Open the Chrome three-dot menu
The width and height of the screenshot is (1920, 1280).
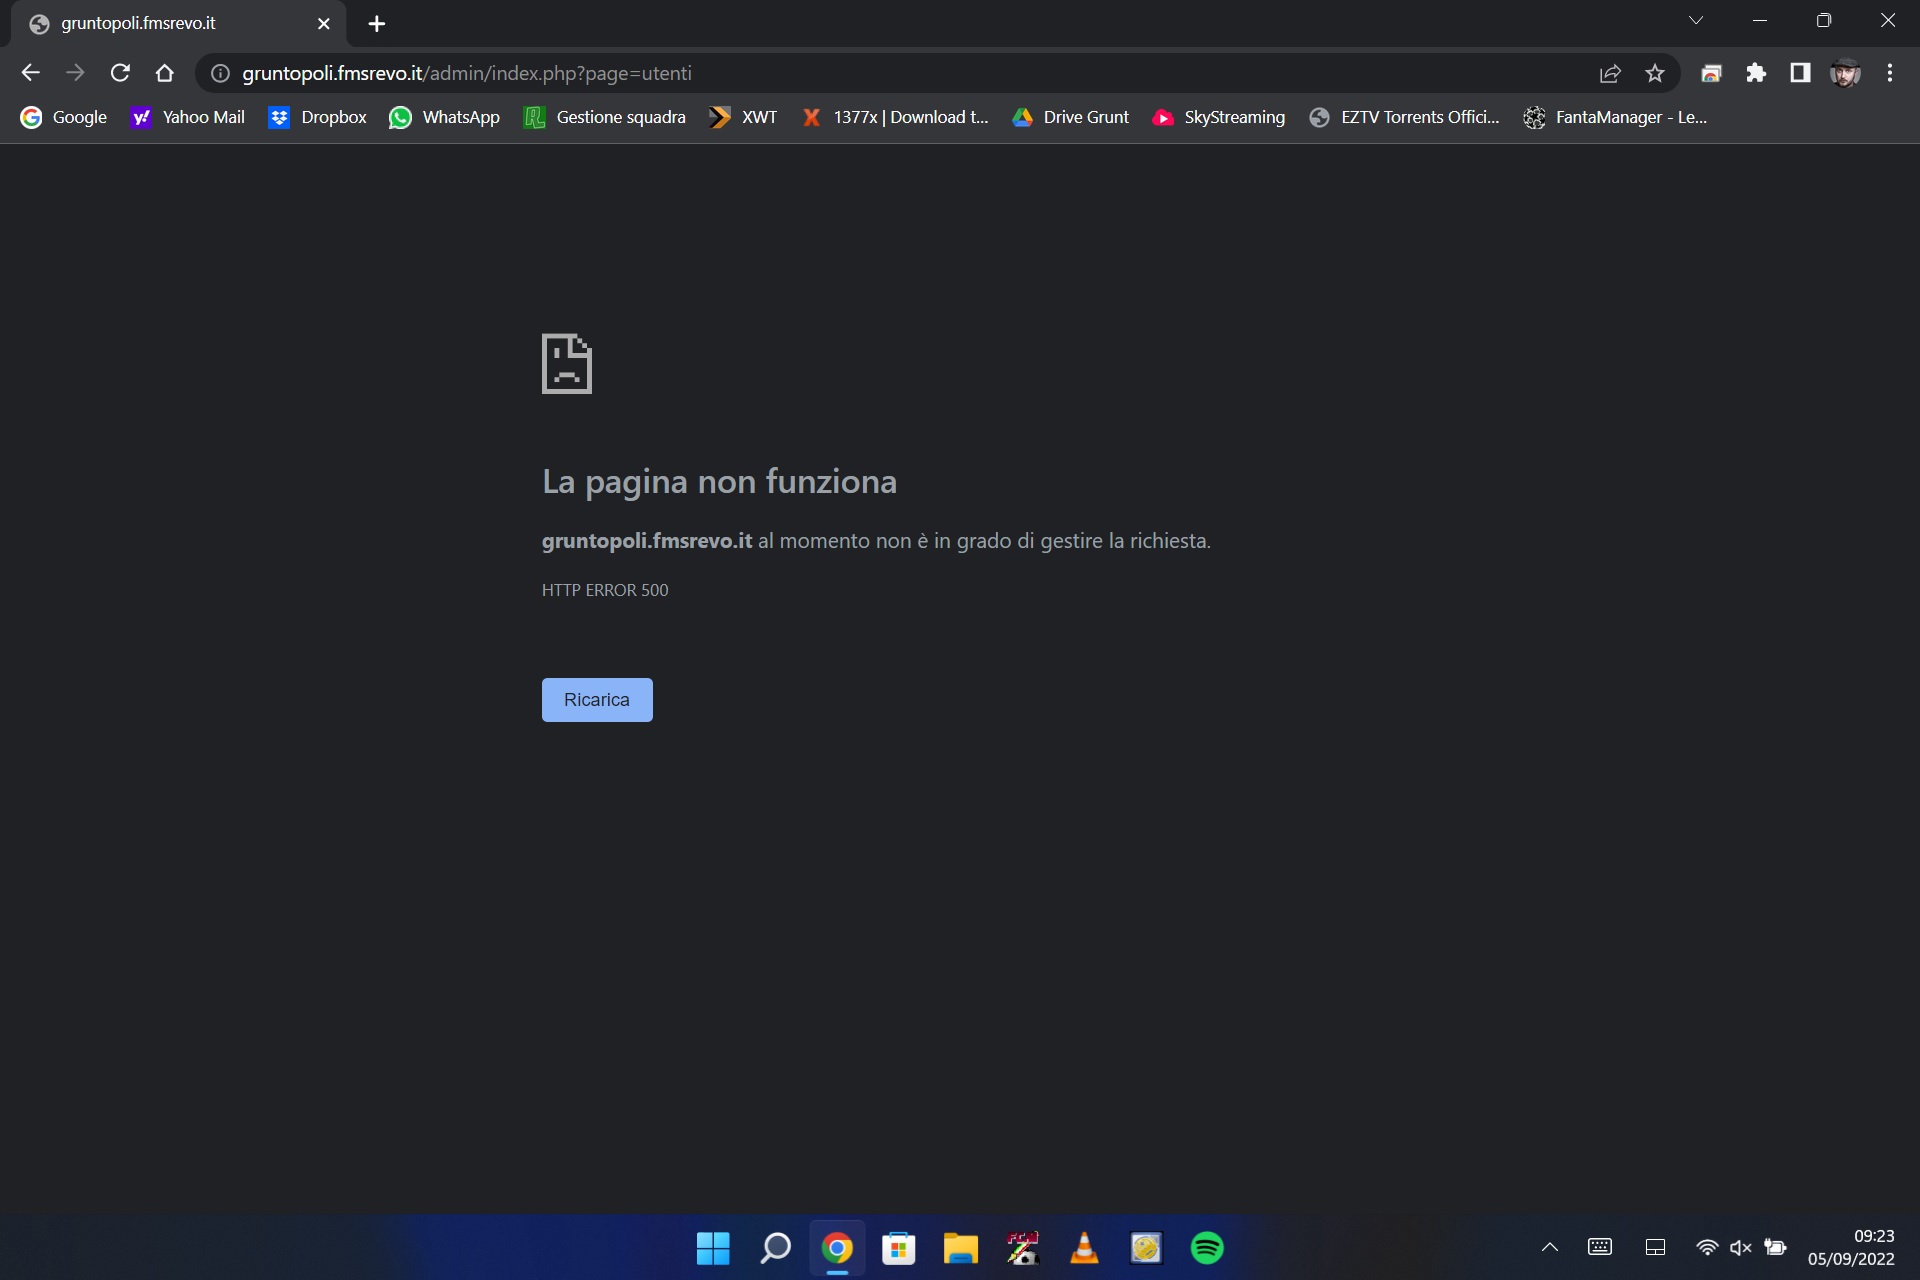pyautogui.click(x=1889, y=73)
